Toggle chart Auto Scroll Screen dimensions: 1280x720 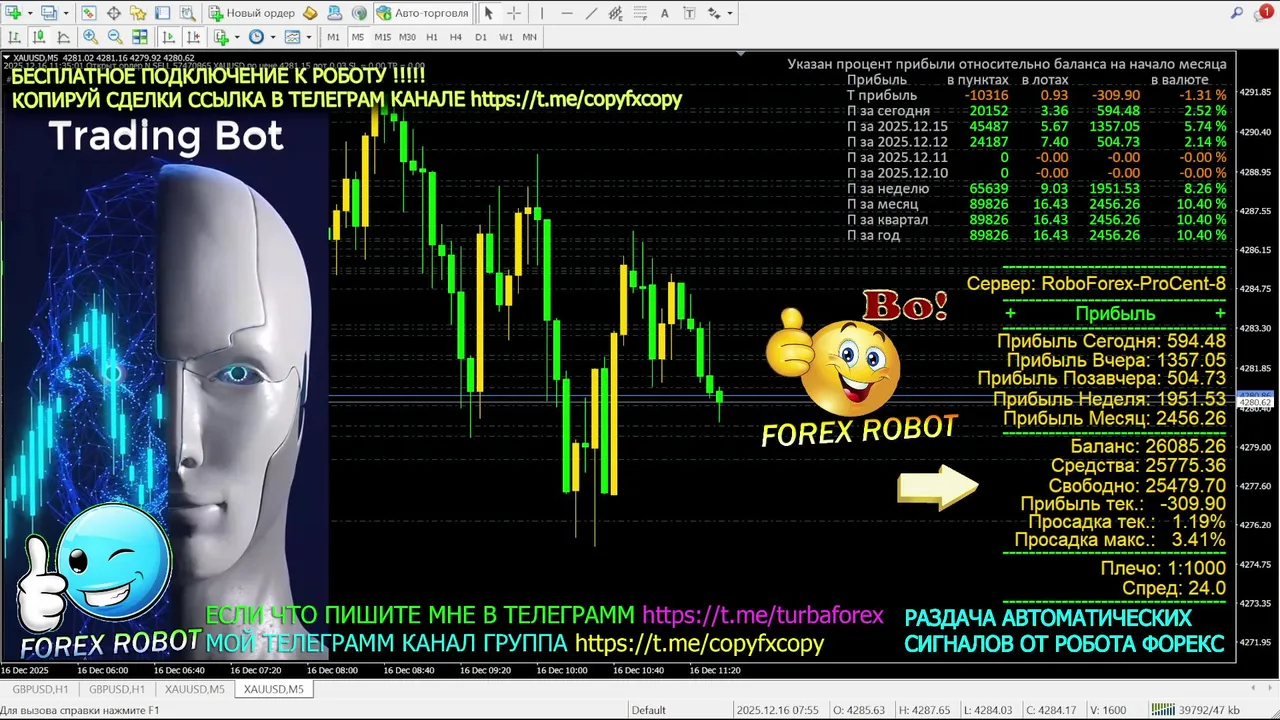tap(168, 37)
